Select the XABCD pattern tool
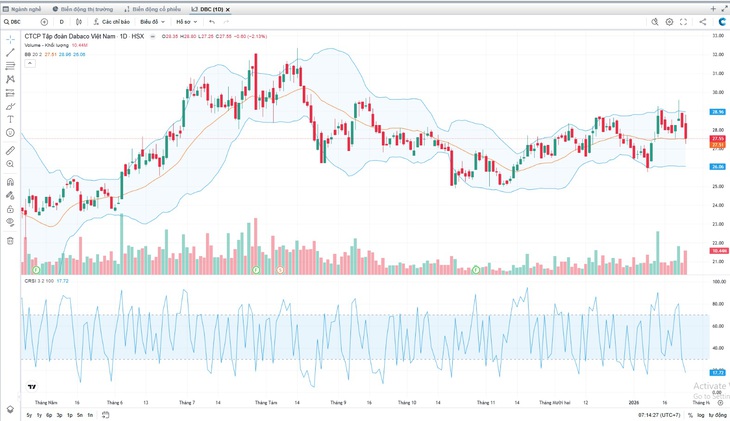This screenshot has width=730, height=421. point(10,80)
